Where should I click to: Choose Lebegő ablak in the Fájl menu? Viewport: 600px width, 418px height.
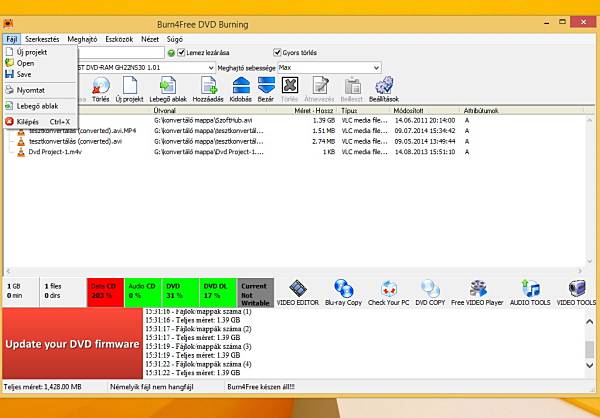(40, 106)
